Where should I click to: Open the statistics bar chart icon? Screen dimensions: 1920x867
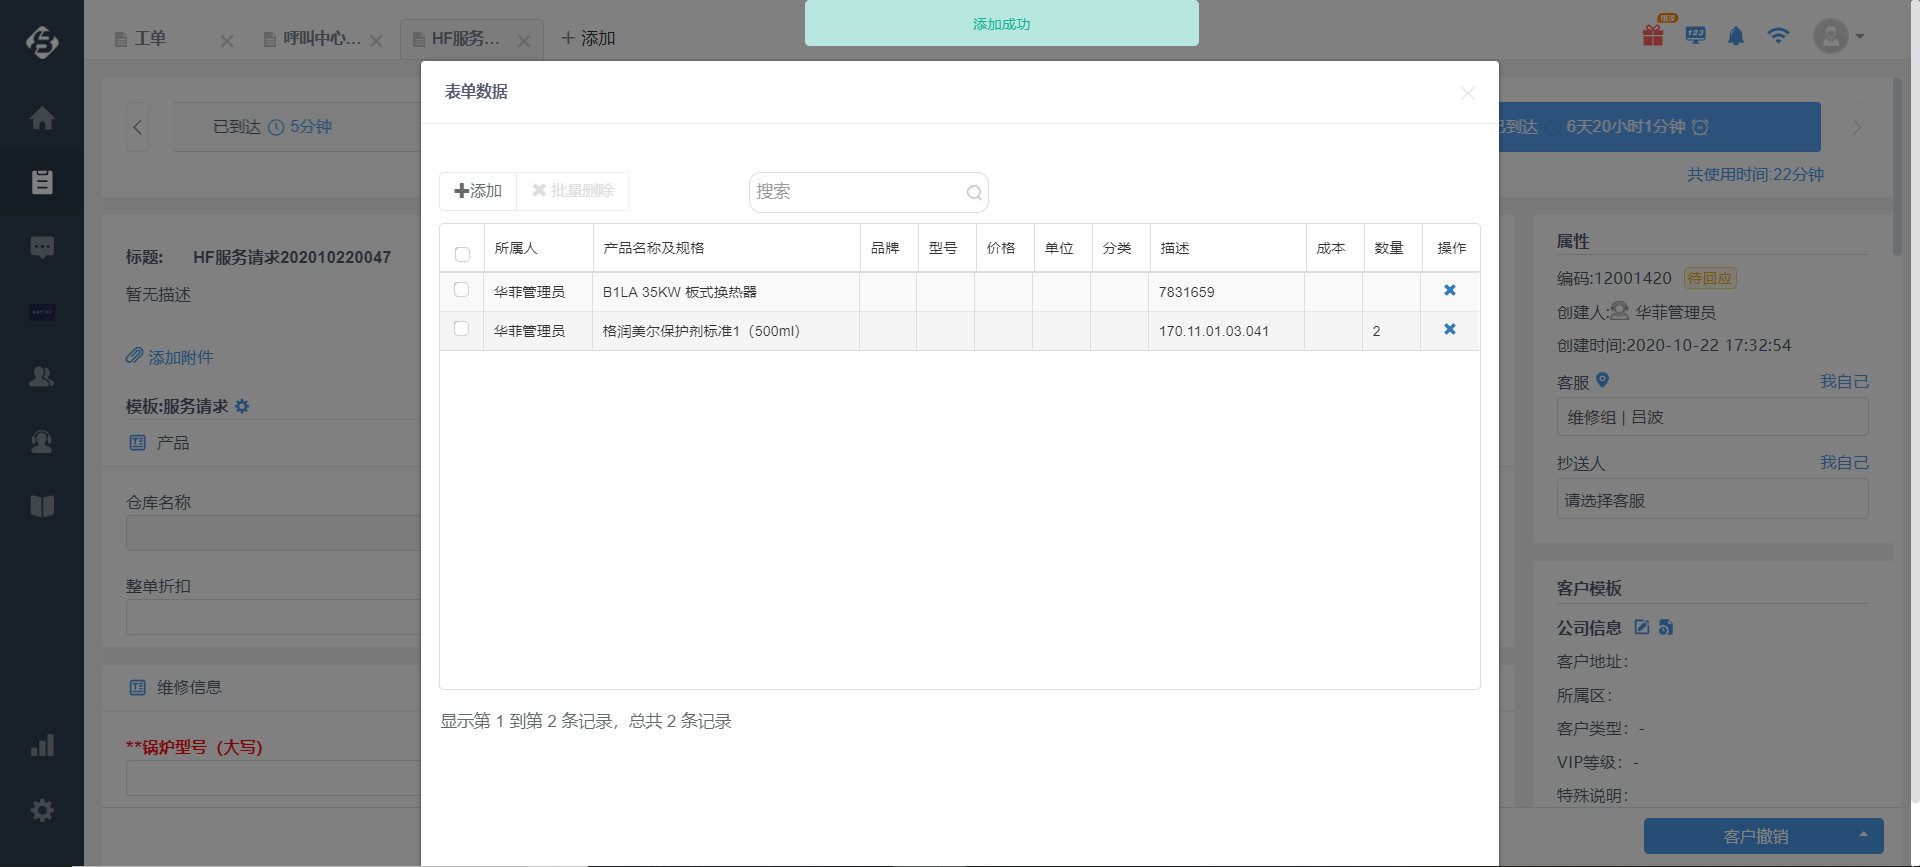coord(42,746)
